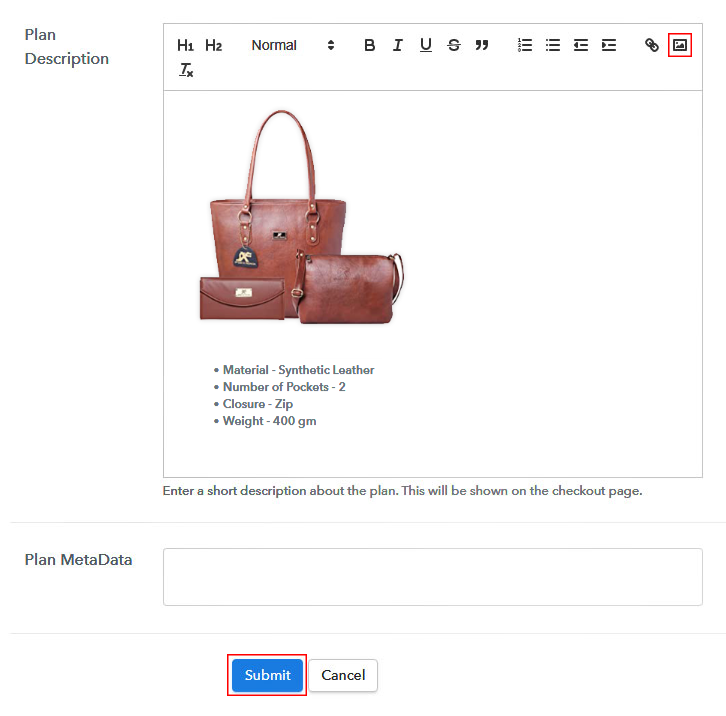The width and height of the screenshot is (726, 716).
Task: Apply Heading 1 format
Action: coord(185,45)
